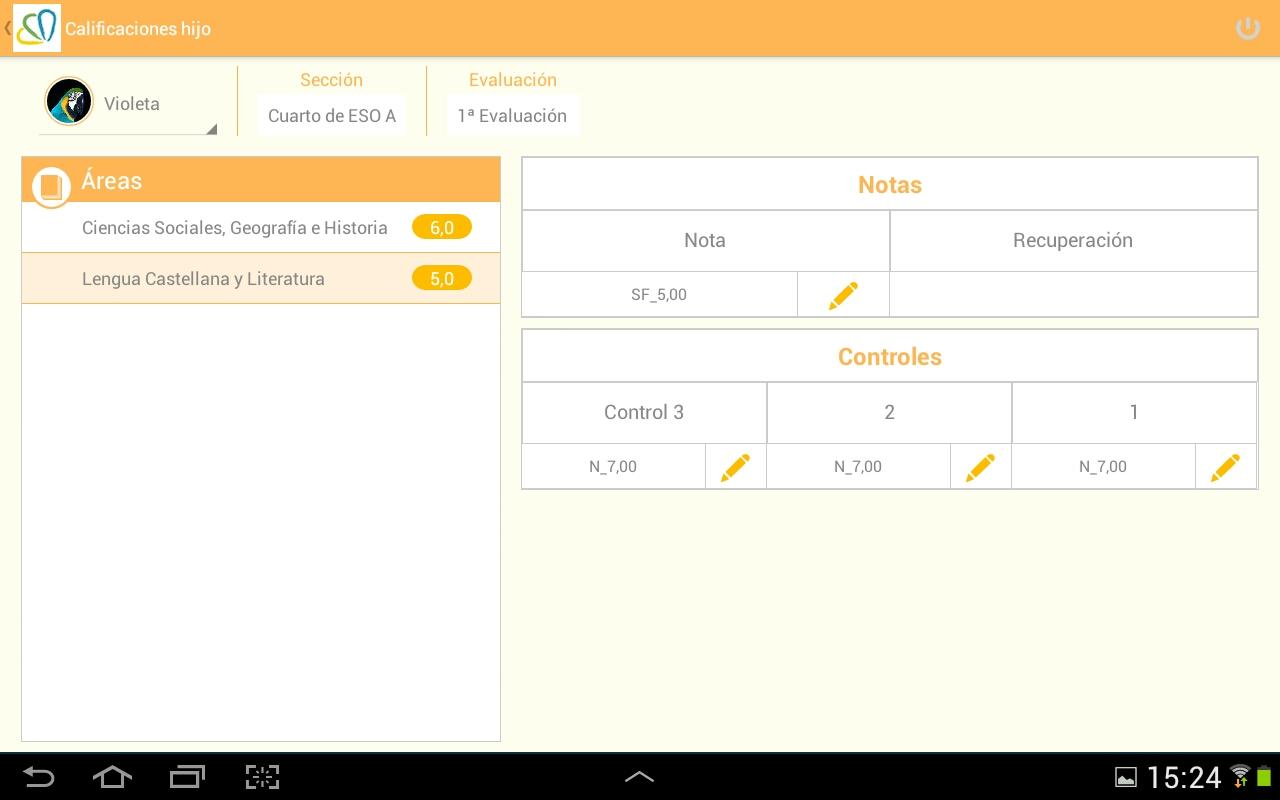Tap the app logo in header
This screenshot has height=800, width=1280.
coord(36,28)
